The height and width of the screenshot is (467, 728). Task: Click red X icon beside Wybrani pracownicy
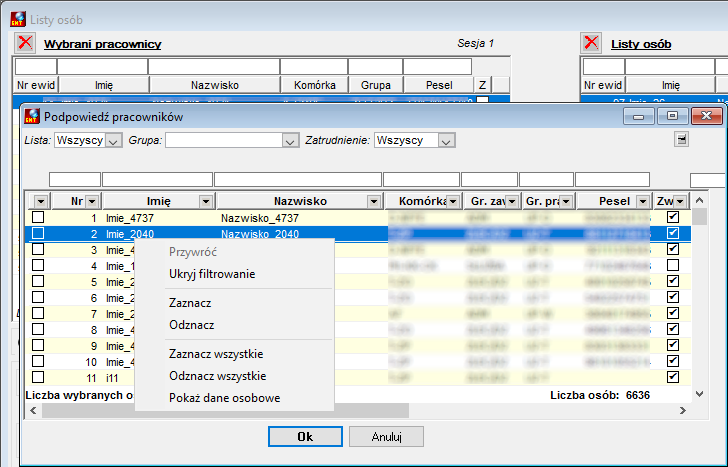25,43
